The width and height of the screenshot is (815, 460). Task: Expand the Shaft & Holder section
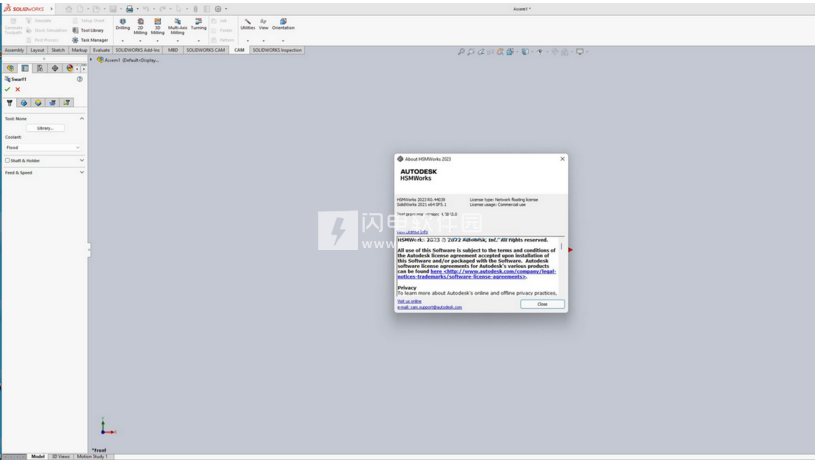coord(82,160)
